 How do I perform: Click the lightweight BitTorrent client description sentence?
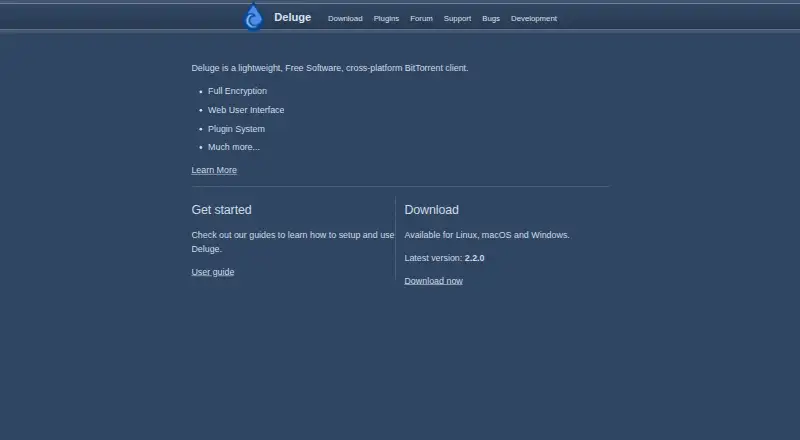[x=330, y=68]
